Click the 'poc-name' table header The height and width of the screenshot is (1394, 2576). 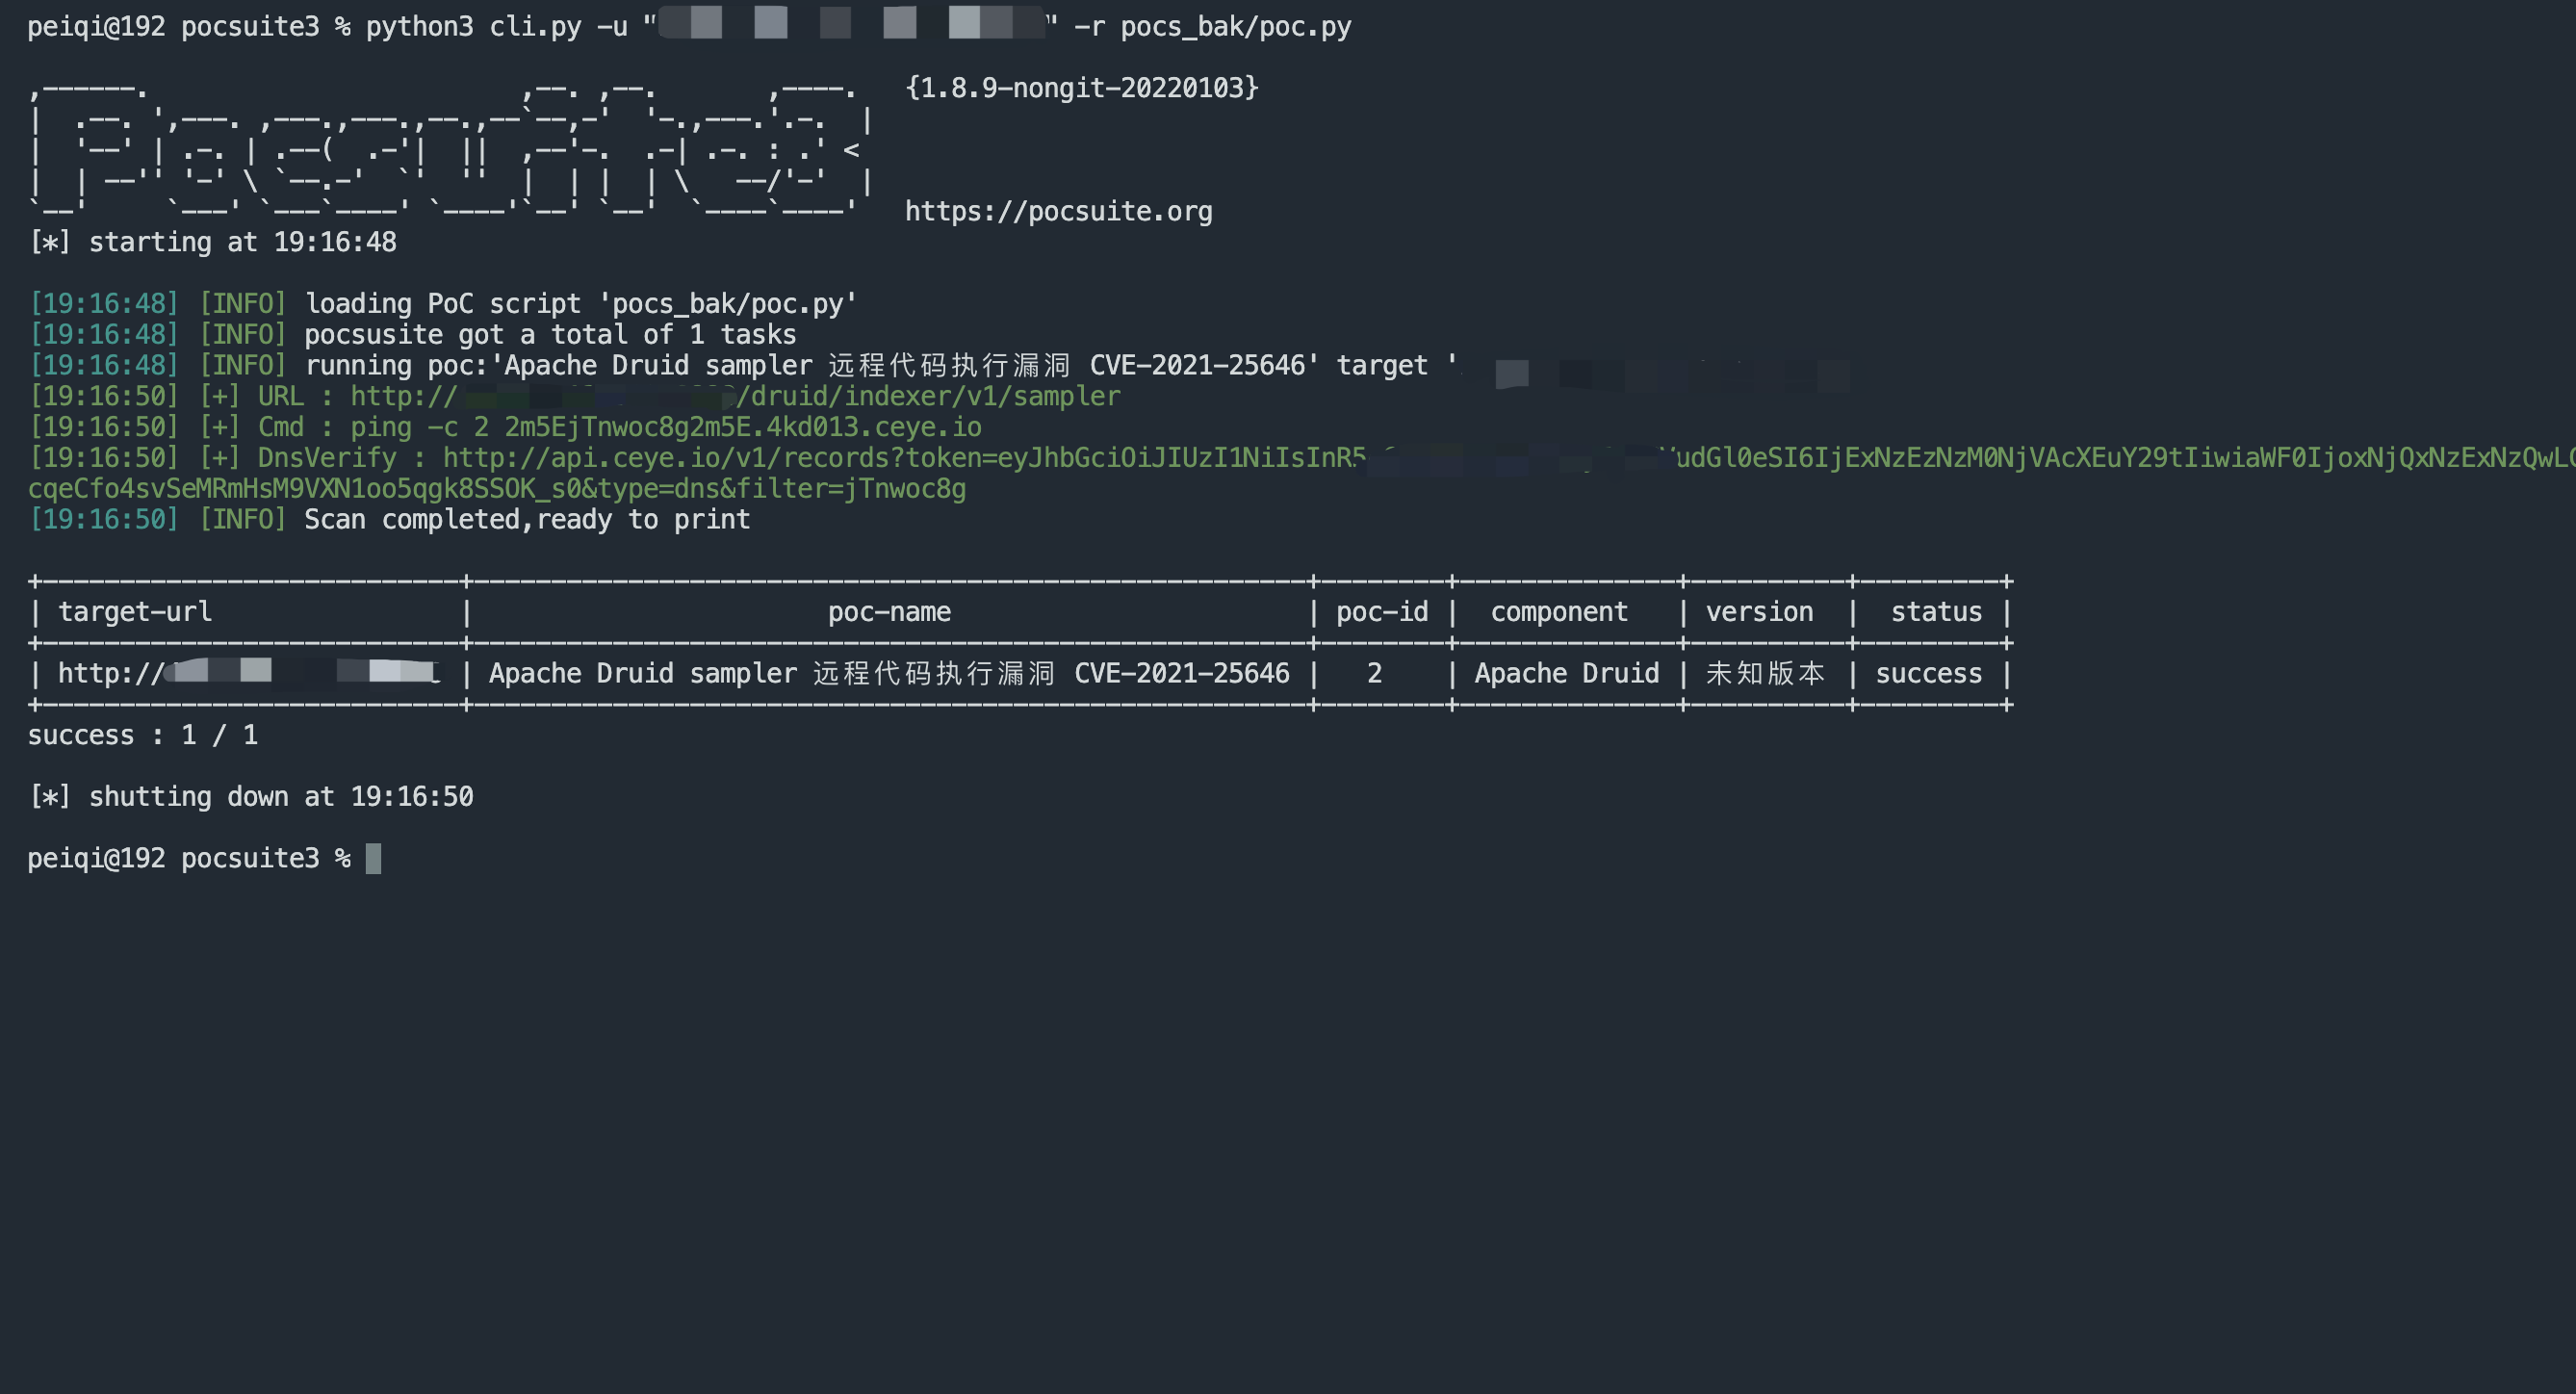pos(889,612)
